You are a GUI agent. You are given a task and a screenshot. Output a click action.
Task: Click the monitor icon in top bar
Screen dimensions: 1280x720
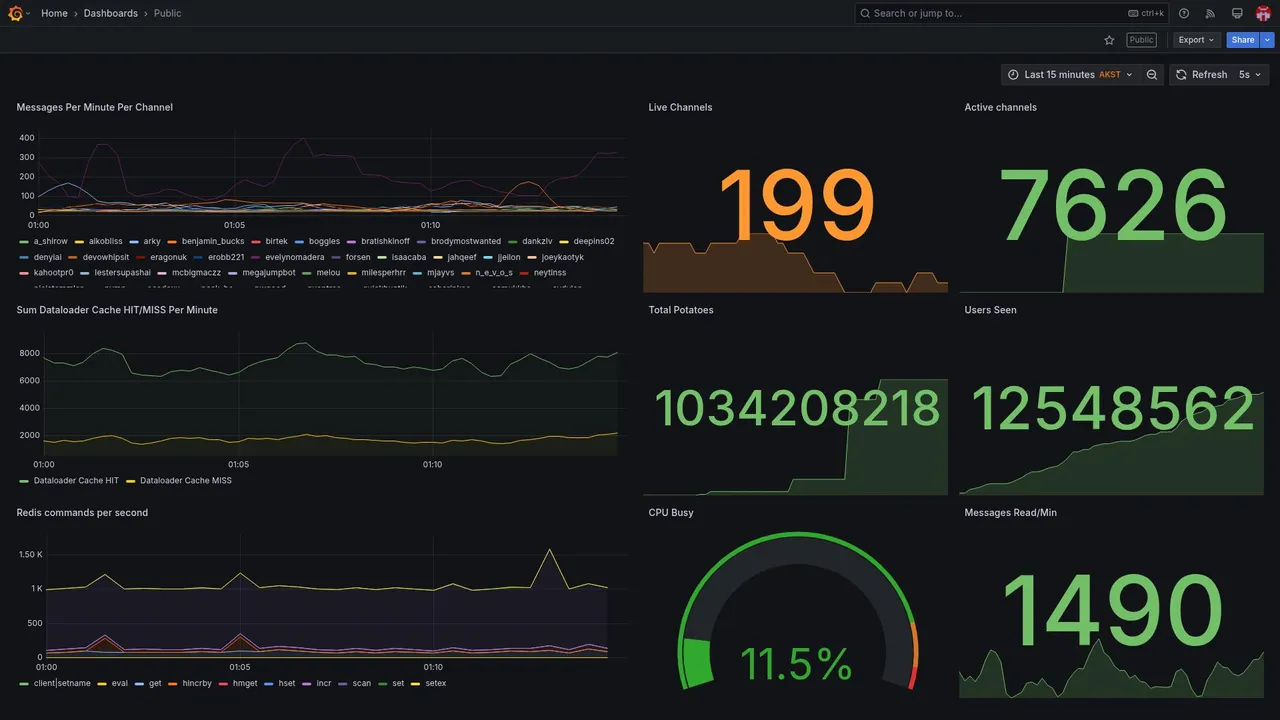click(1237, 13)
